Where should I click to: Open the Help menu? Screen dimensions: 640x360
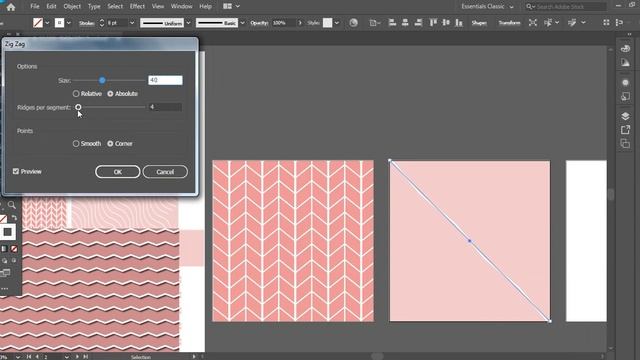tap(205, 7)
